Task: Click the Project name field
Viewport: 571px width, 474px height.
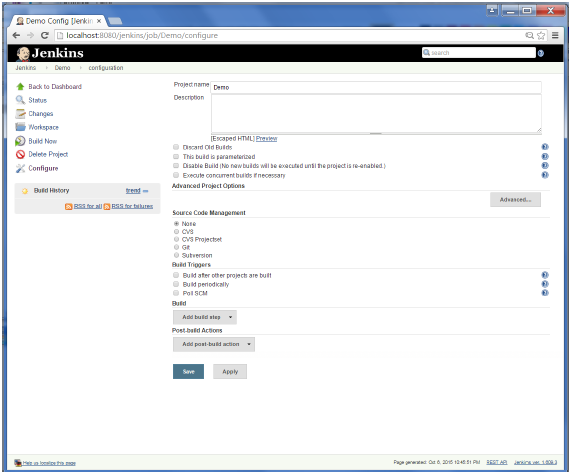Action: click(x=376, y=87)
